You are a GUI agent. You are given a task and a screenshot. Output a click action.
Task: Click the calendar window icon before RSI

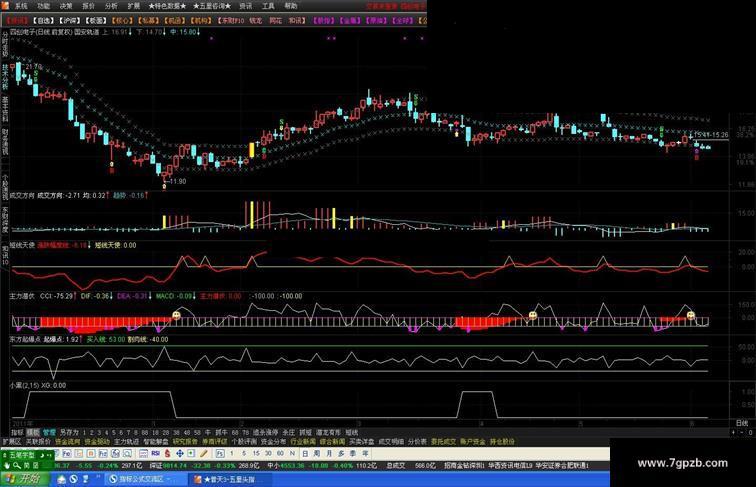(x=144, y=453)
